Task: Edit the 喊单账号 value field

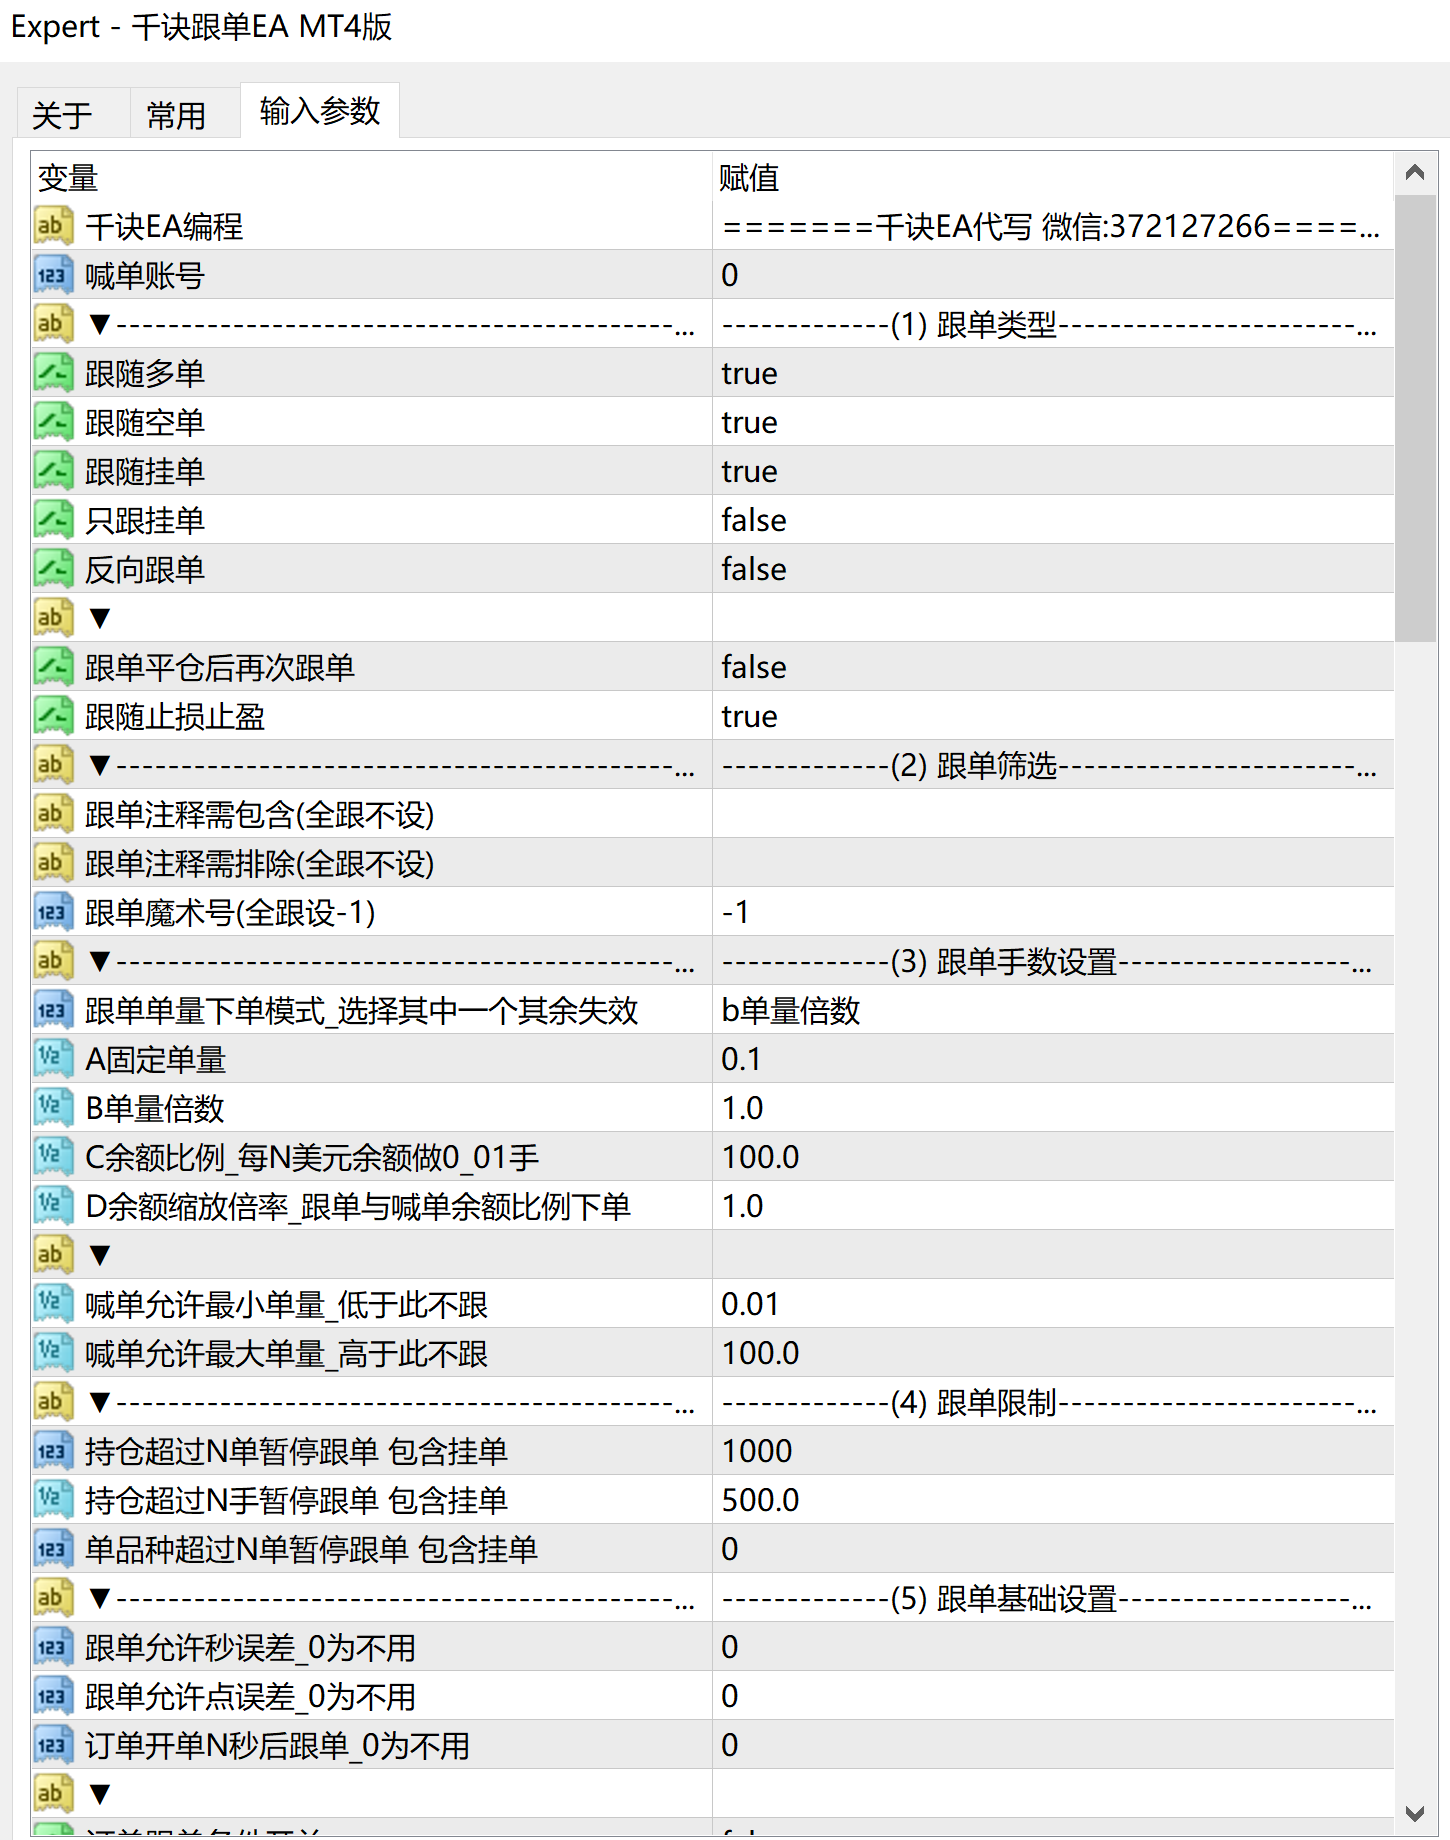Action: point(1053,275)
